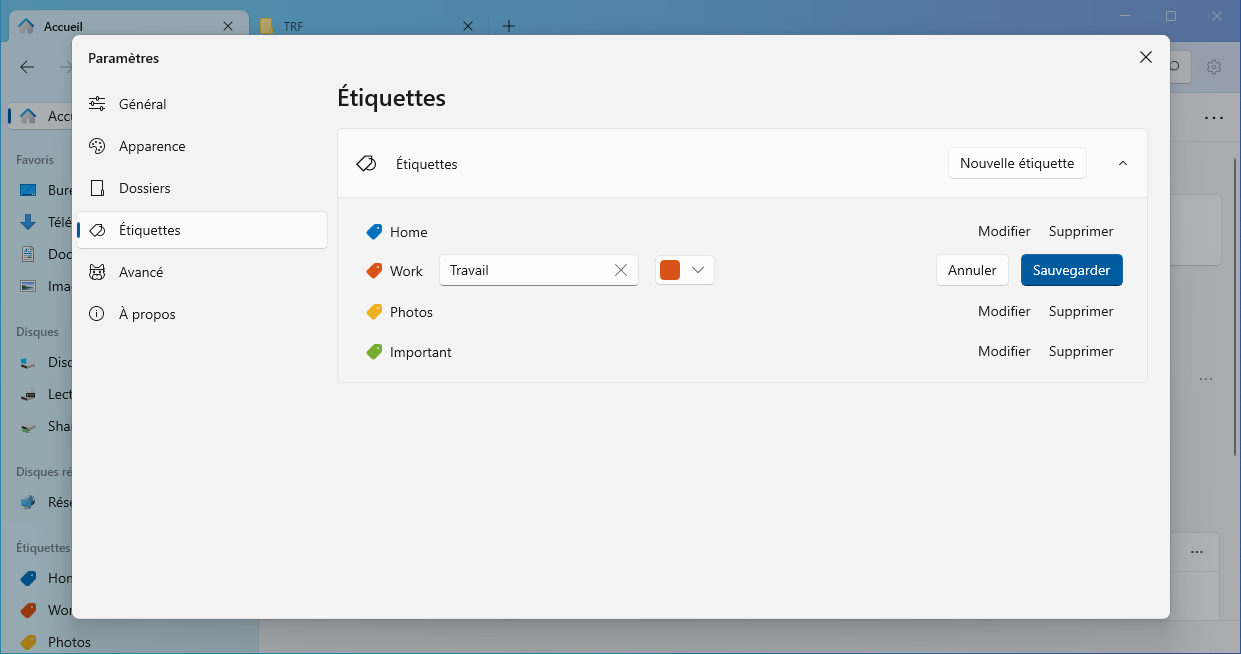1241x654 pixels.
Task: Click the back arrow navigation icon
Action: click(27, 67)
